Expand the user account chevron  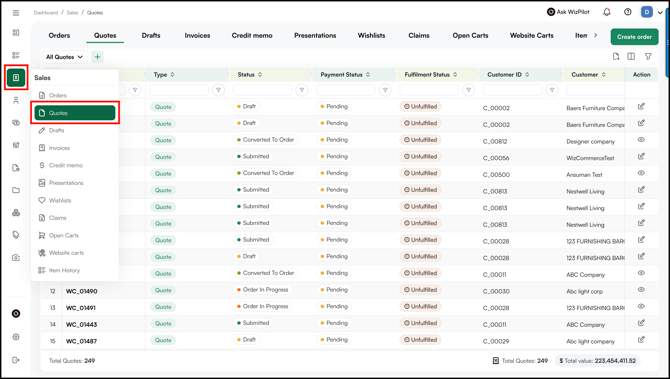(x=661, y=13)
